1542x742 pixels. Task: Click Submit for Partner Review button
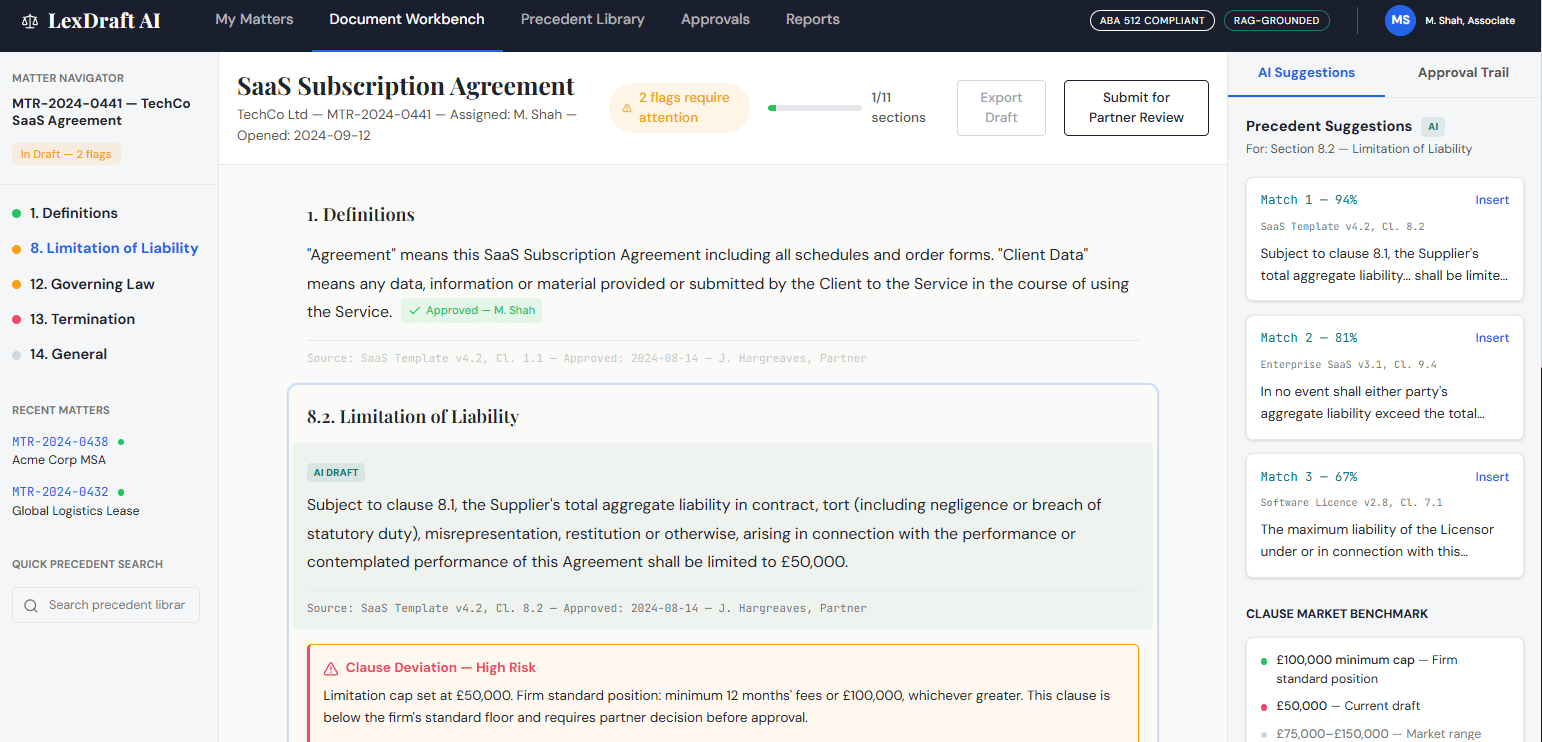pos(1136,108)
